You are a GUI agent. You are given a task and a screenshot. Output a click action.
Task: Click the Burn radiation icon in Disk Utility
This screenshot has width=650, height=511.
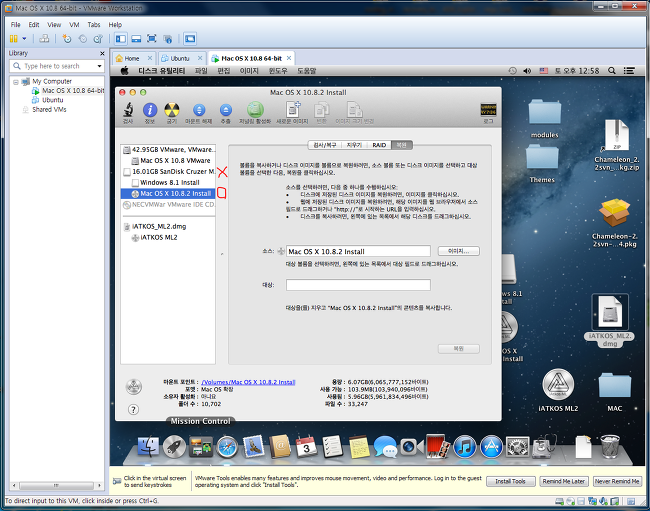pos(172,110)
